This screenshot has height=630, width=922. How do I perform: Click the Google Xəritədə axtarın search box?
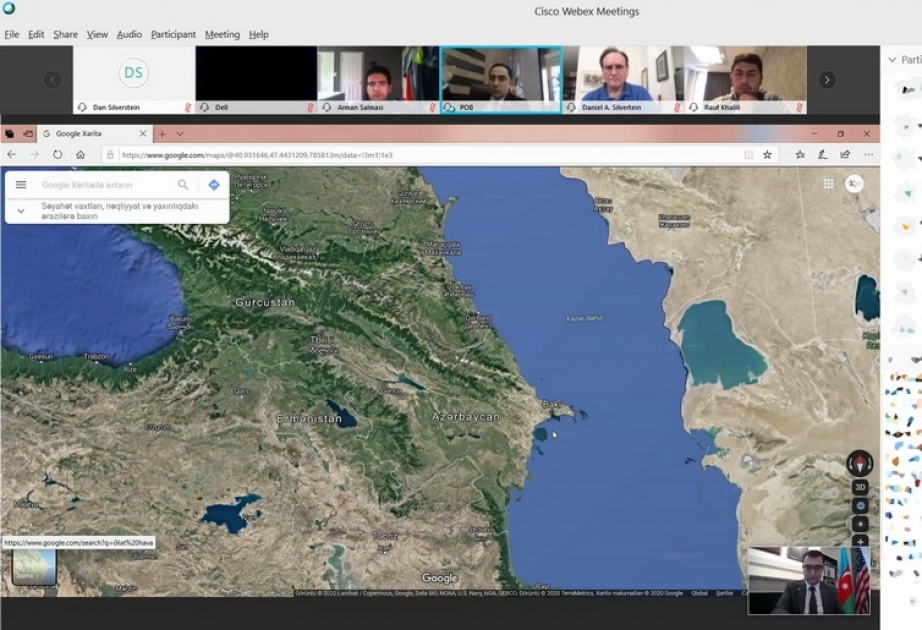[106, 185]
